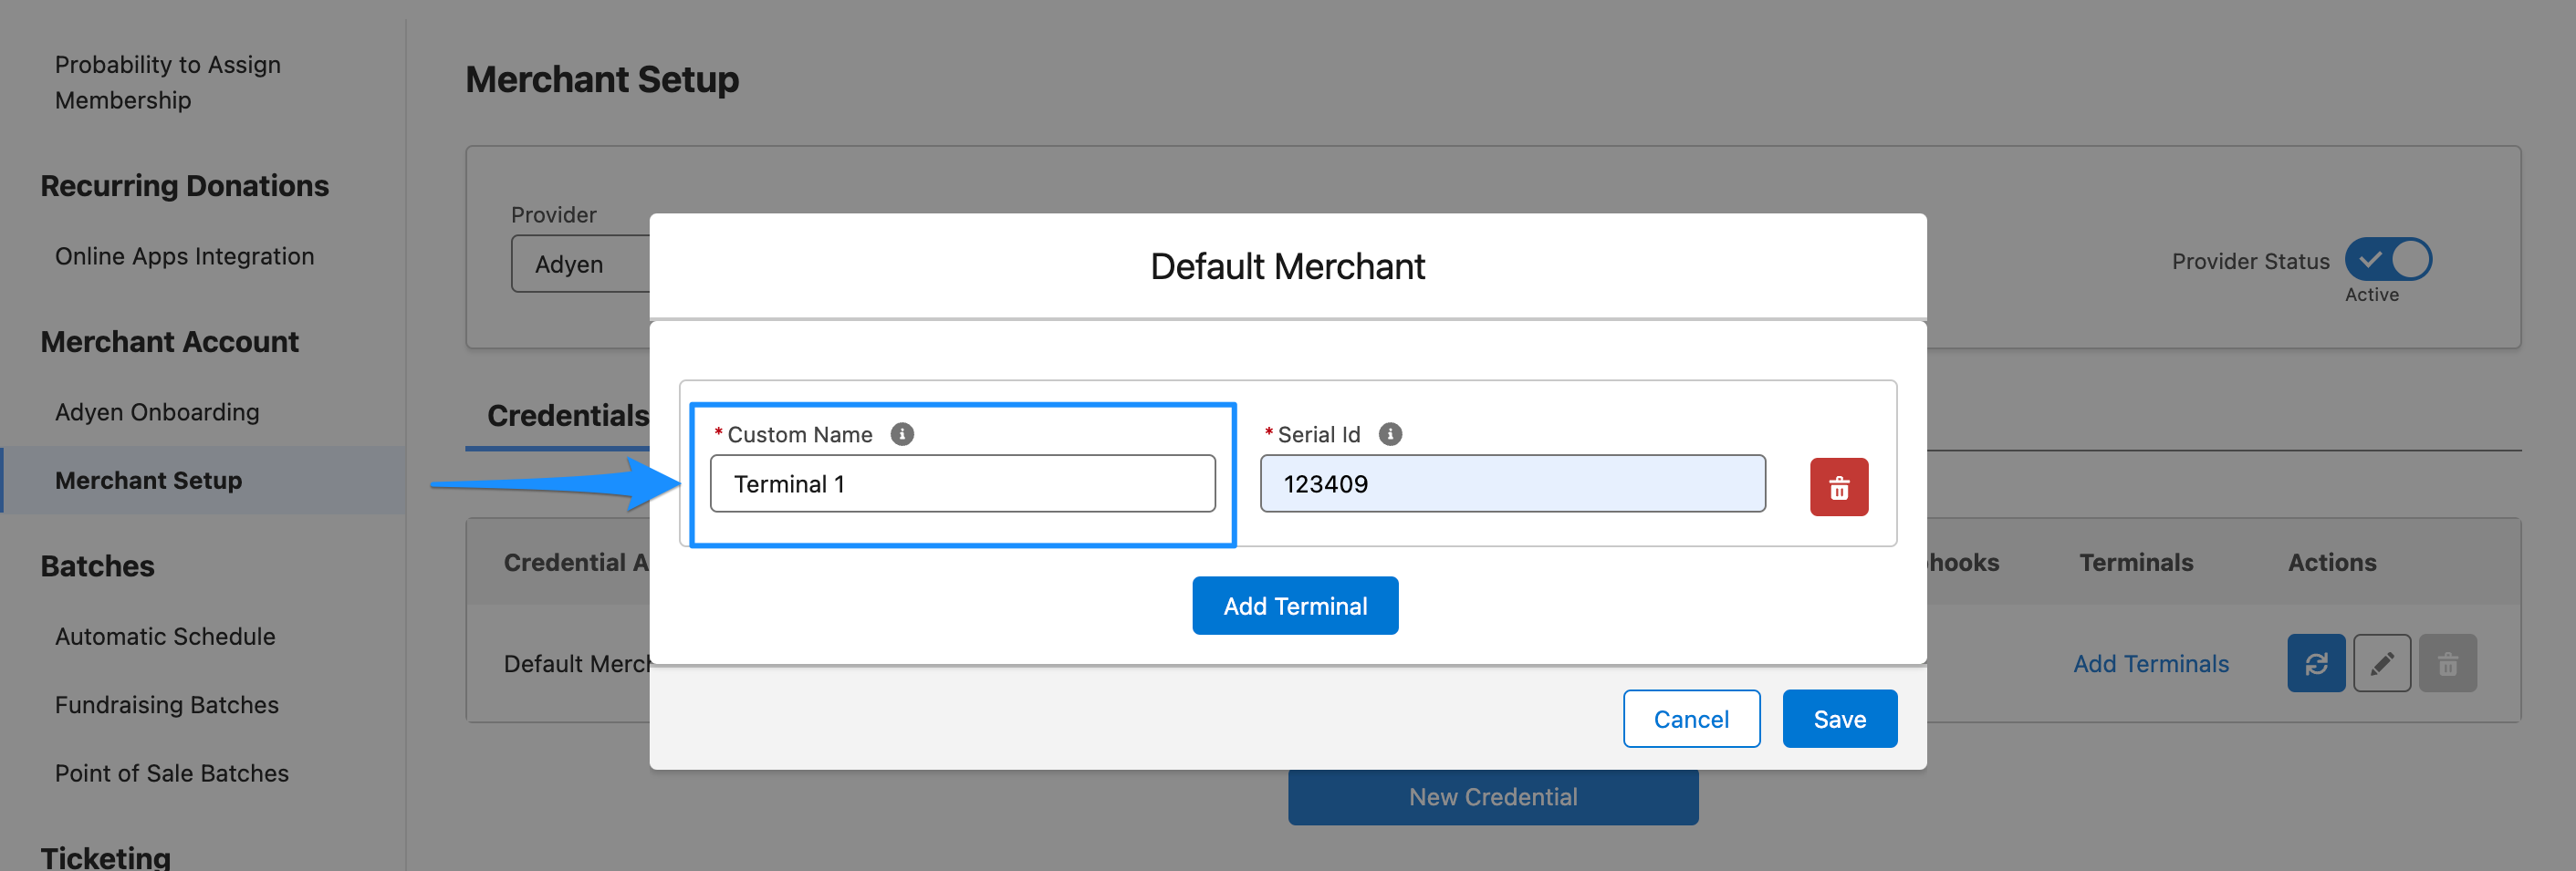The height and width of the screenshot is (871, 2576).
Task: Open the Add Terminals link
Action: pyautogui.click(x=2151, y=662)
